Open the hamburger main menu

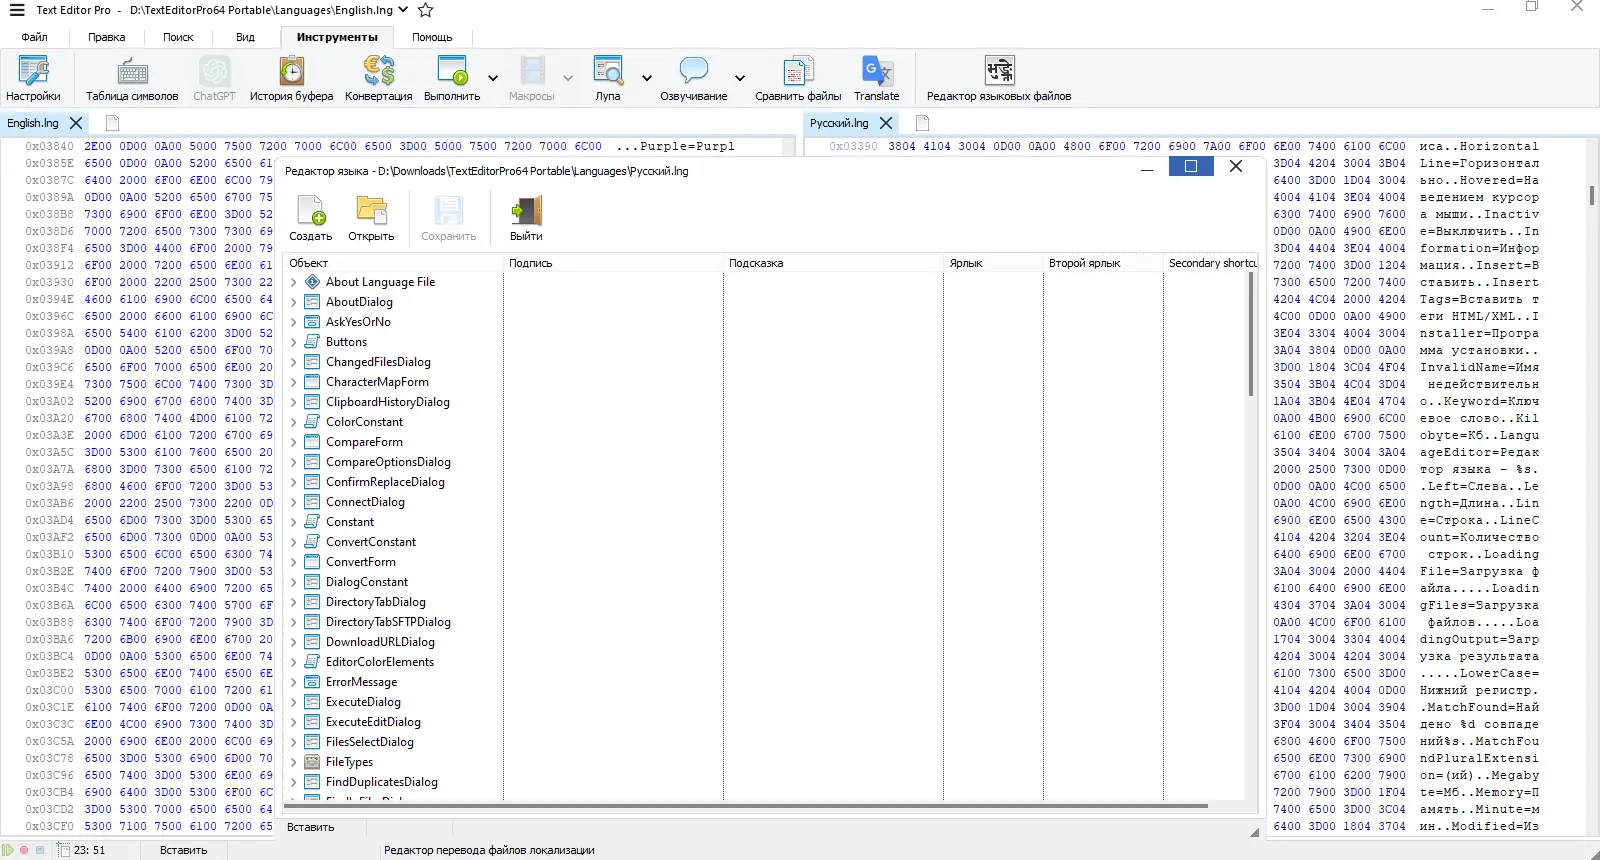pyautogui.click(x=17, y=10)
